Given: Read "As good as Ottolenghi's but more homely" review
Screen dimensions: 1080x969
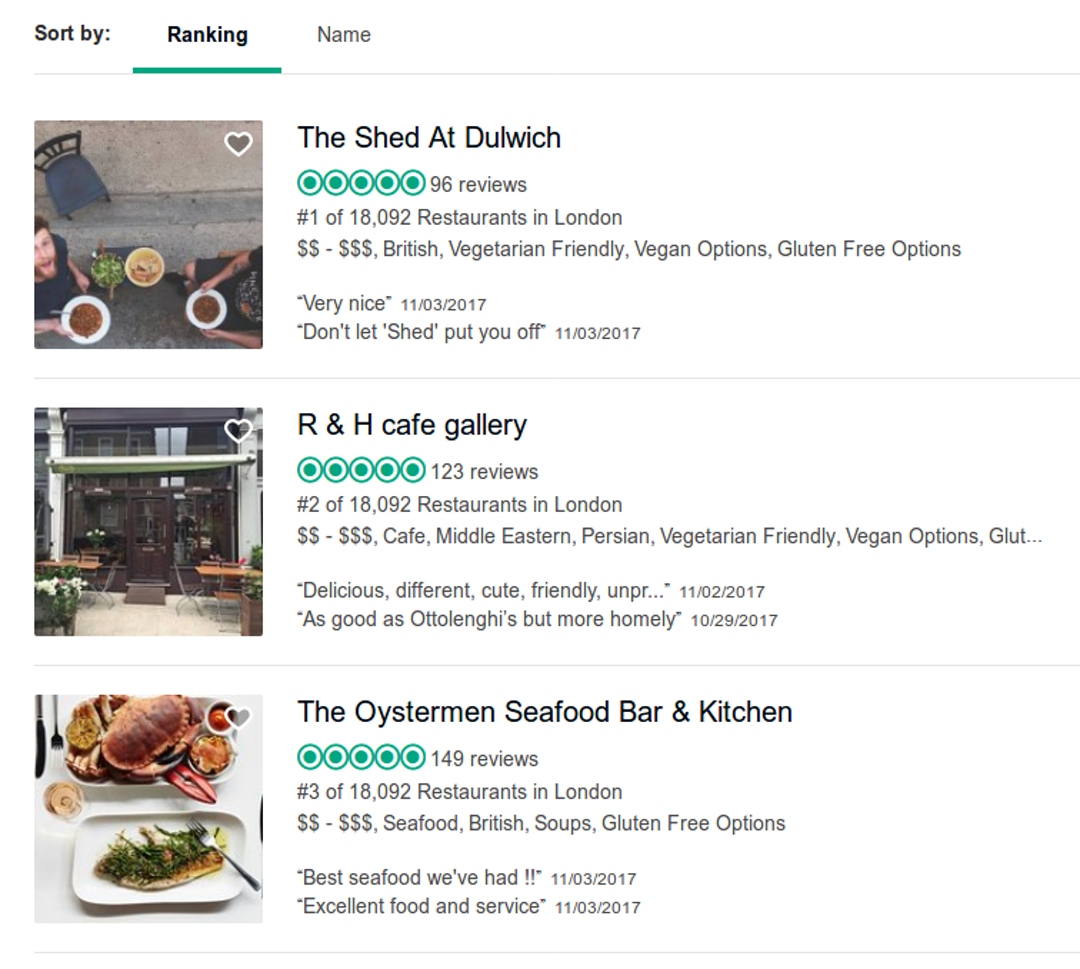Looking at the screenshot, I should [489, 619].
